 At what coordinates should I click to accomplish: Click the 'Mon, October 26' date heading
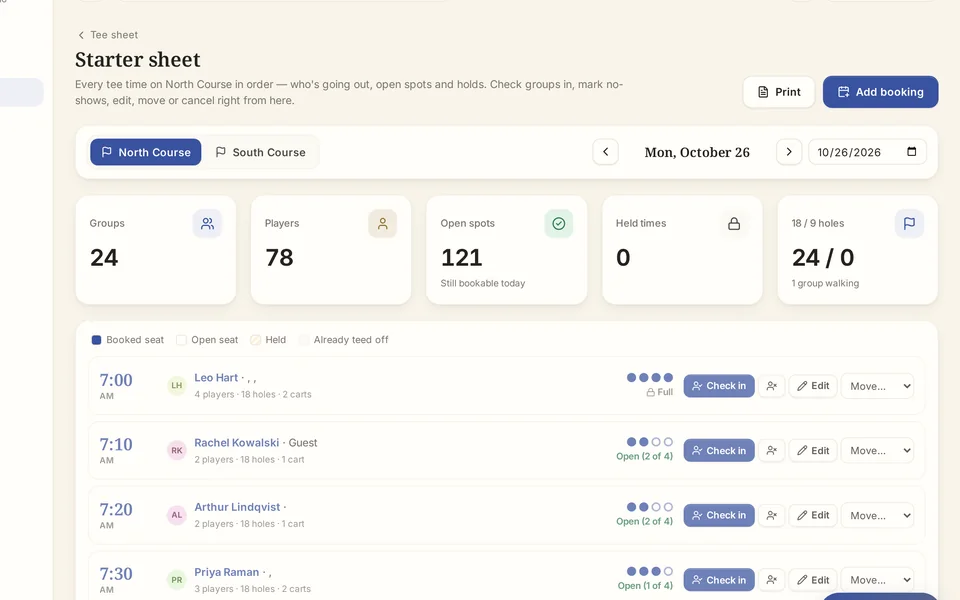(x=697, y=152)
